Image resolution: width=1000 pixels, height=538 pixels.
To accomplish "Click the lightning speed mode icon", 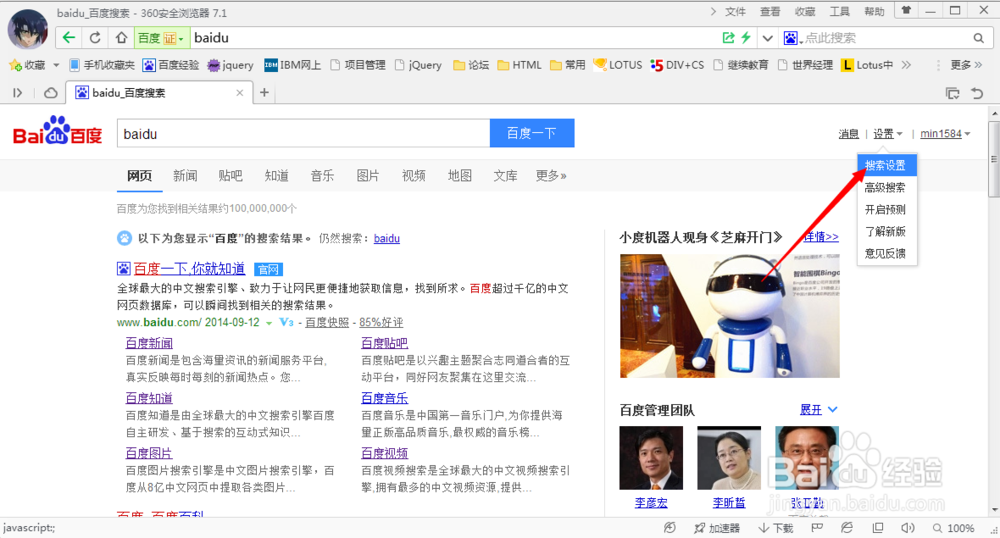I will (x=745, y=38).
